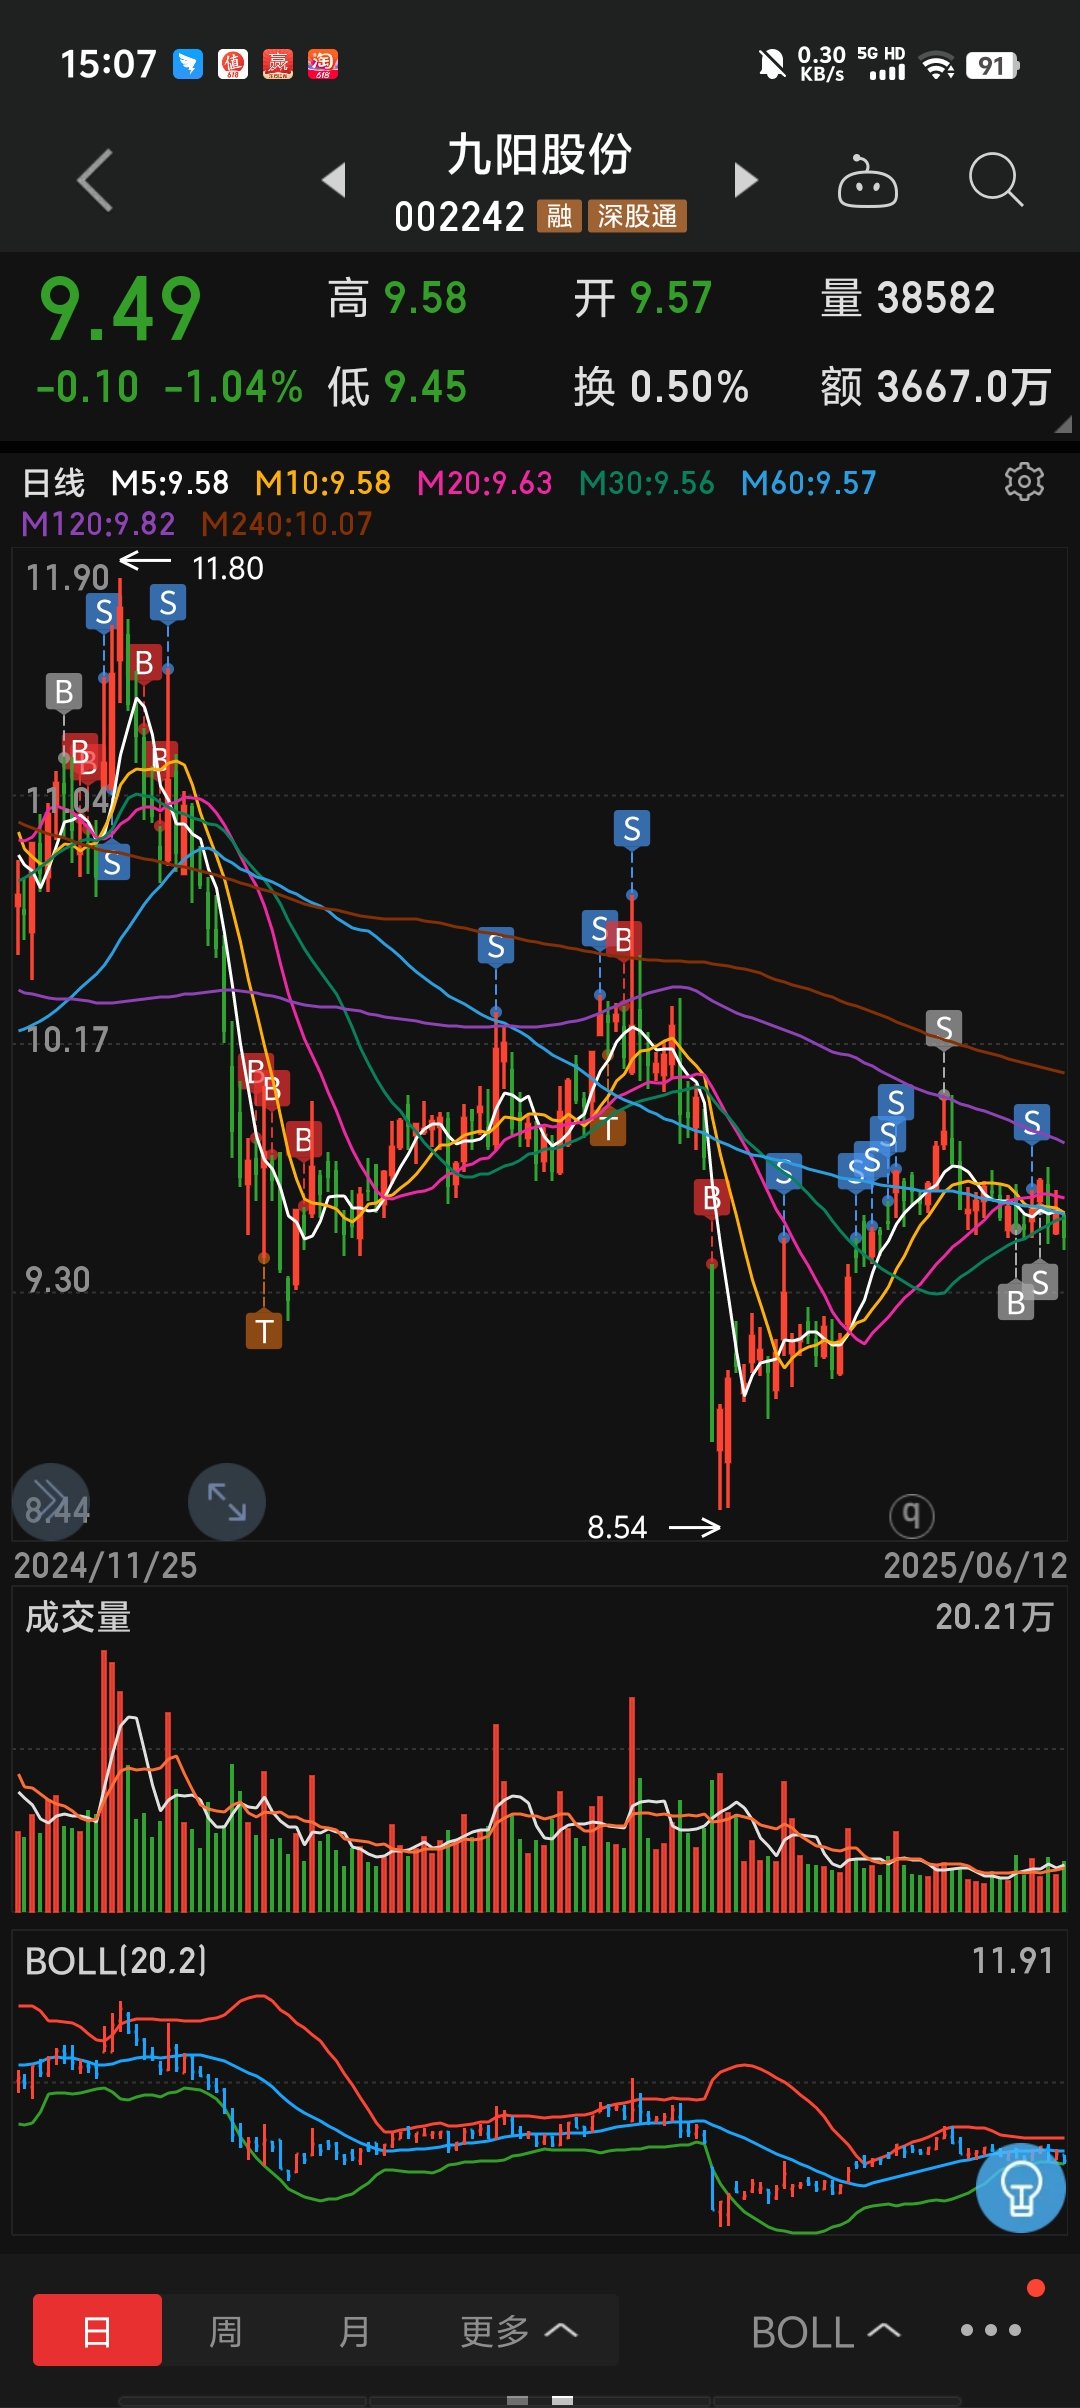
Task: Open the robot assistant icon
Action: click(867, 181)
